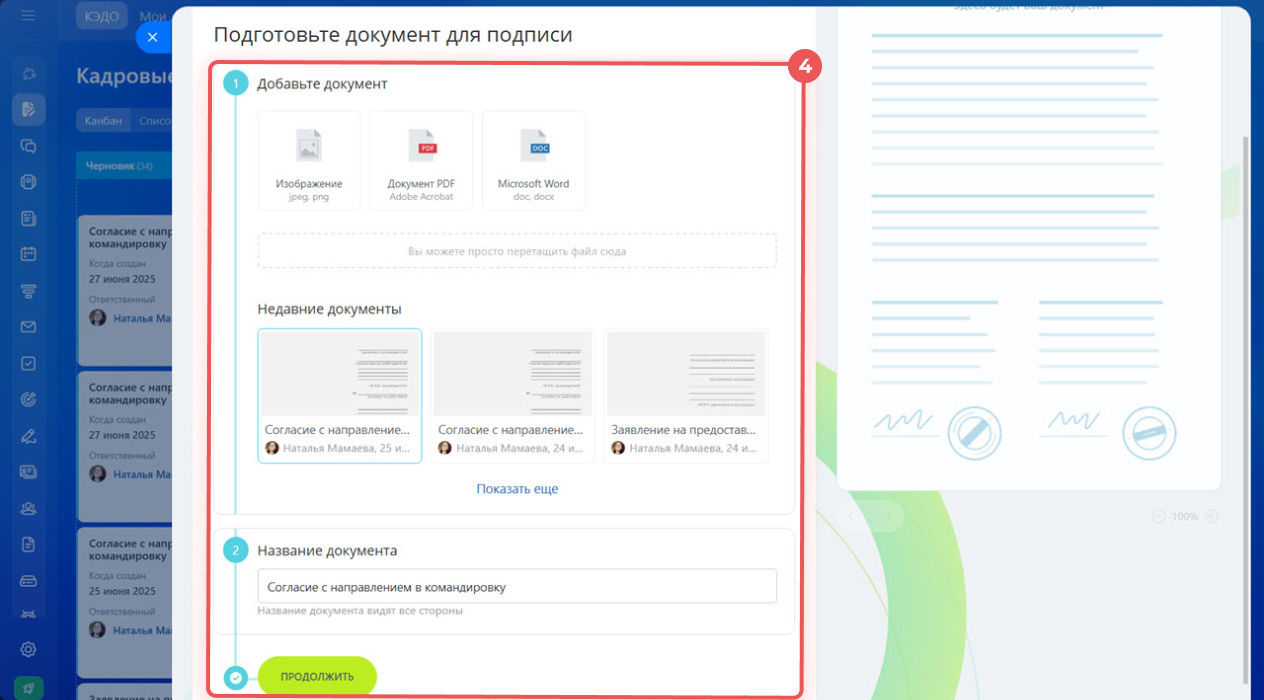Close the slider panel with X button
The width and height of the screenshot is (1264, 700).
coord(152,37)
